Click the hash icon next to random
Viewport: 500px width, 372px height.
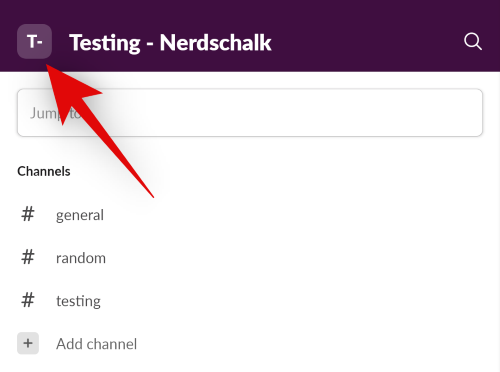click(x=28, y=257)
